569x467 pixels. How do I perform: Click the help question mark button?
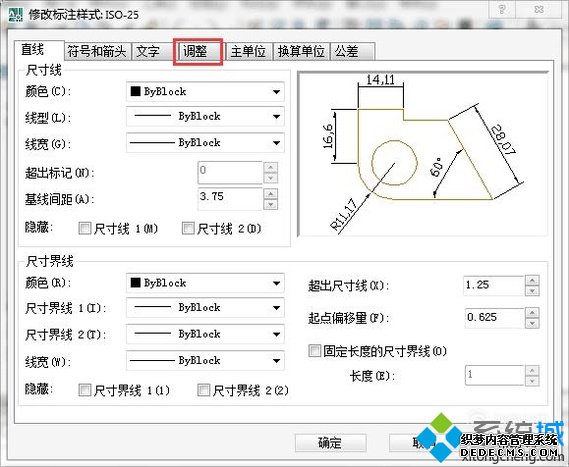pyautogui.click(x=503, y=9)
